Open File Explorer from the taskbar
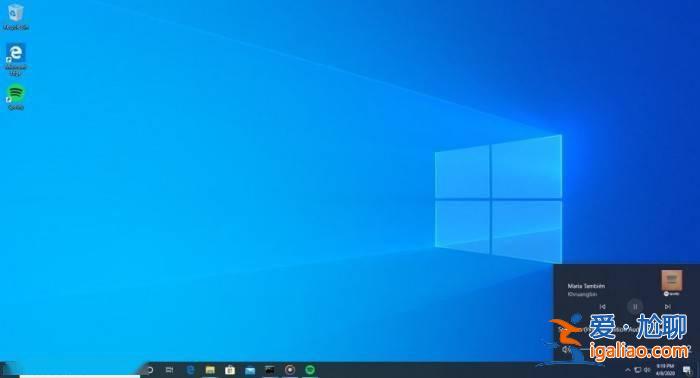Screen dimensions: 700x378 (x=210, y=370)
